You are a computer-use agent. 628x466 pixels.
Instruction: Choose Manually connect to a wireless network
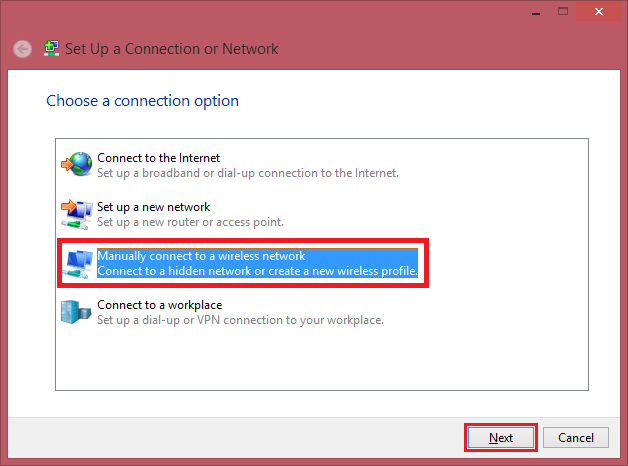tap(201, 256)
